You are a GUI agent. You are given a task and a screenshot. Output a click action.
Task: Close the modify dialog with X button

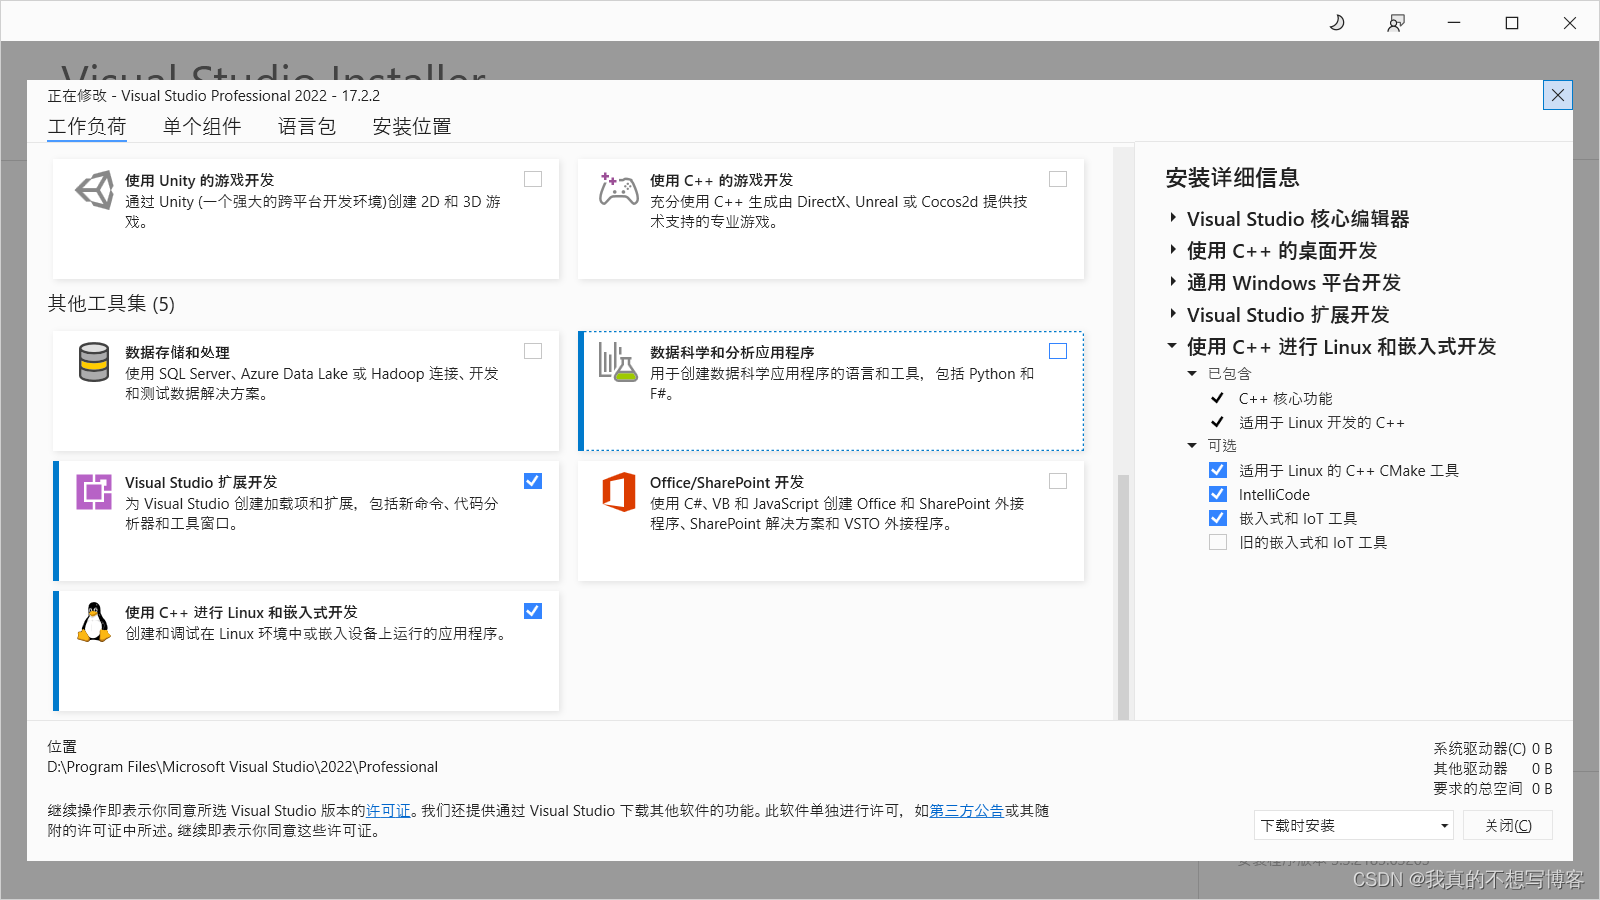(x=1558, y=95)
